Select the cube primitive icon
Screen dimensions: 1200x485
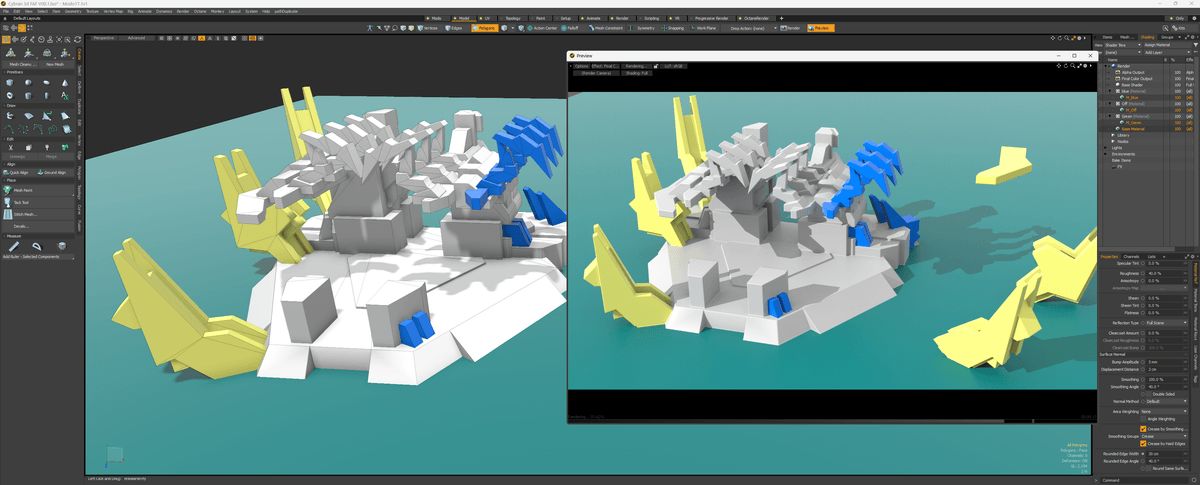click(10, 82)
